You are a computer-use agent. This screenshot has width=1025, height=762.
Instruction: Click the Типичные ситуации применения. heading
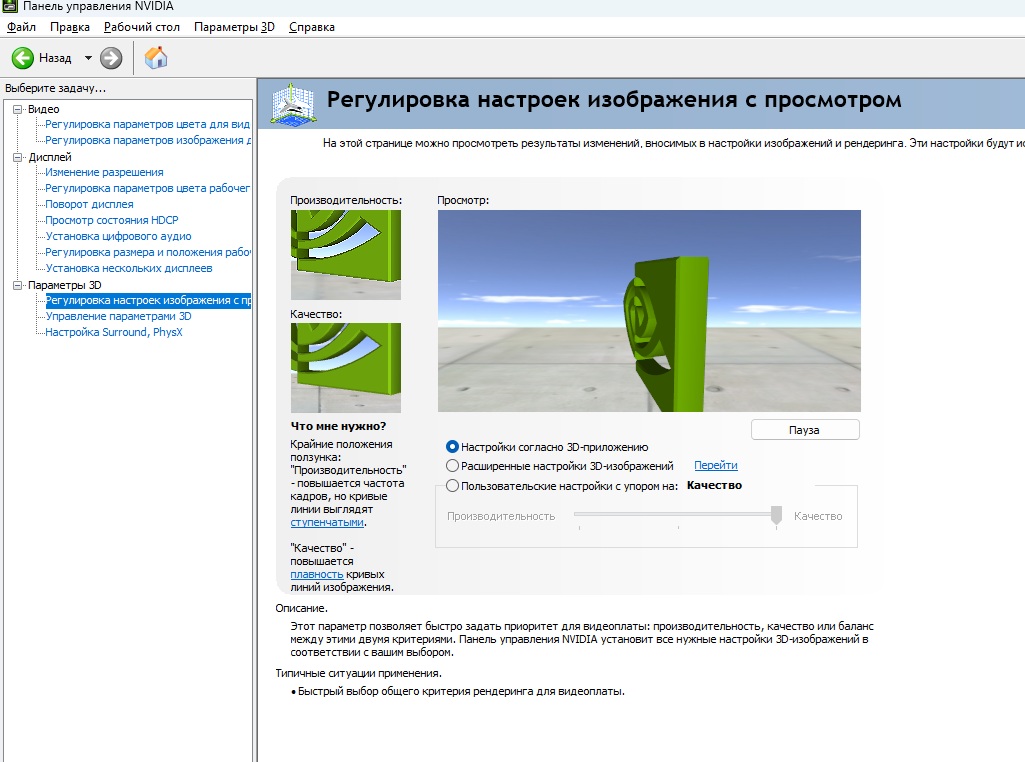pyautogui.click(x=359, y=673)
